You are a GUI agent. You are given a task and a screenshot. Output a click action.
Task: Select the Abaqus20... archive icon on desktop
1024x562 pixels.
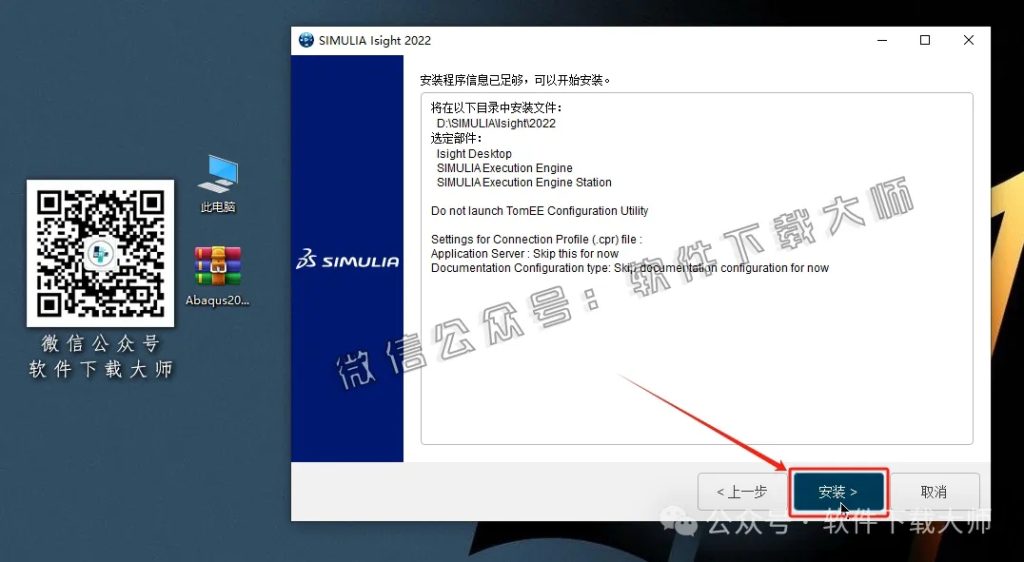(217, 275)
